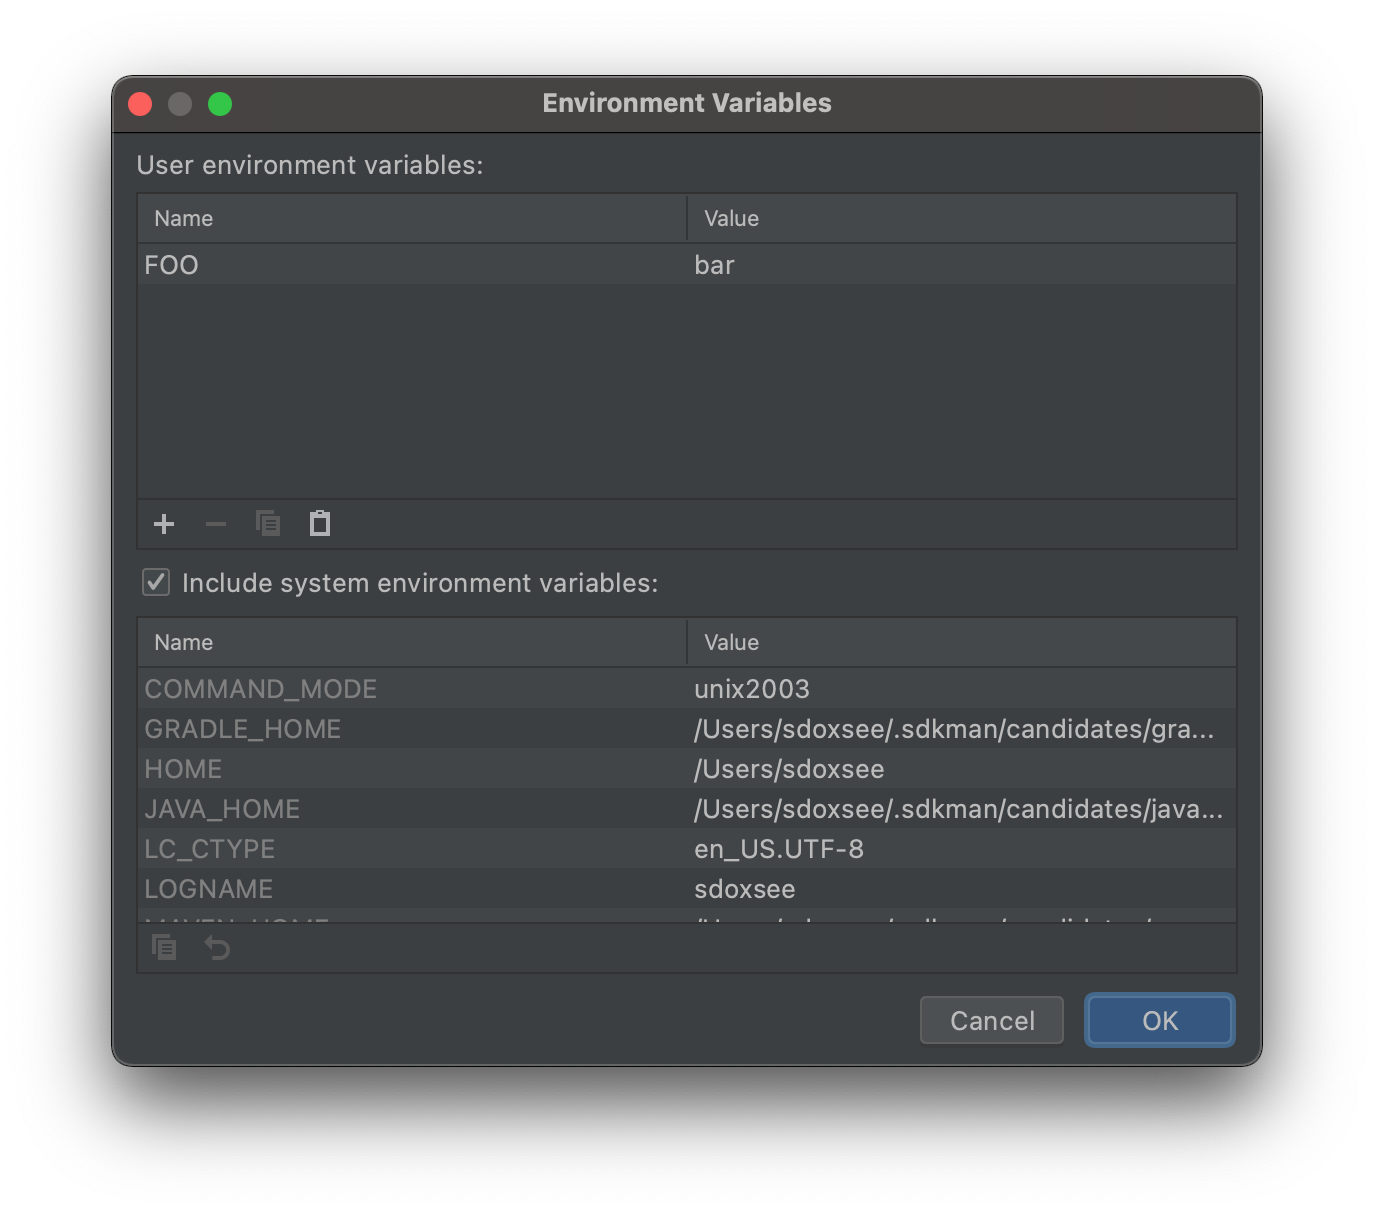
Task: Click the value 'bar' to edit it
Action: pyautogui.click(x=714, y=264)
